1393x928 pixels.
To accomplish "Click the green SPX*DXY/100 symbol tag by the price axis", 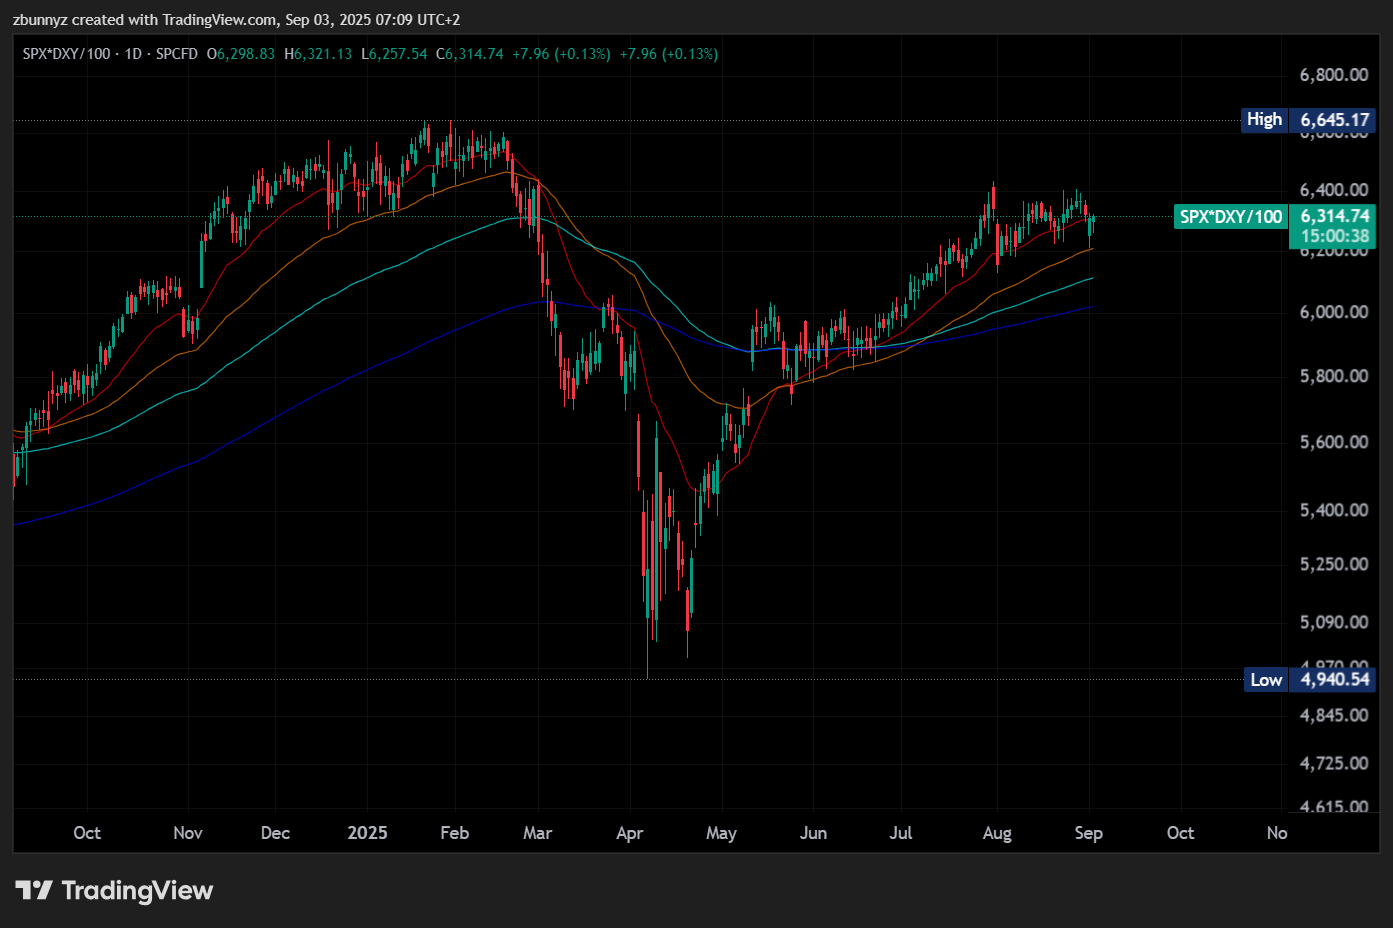I will [1230, 217].
